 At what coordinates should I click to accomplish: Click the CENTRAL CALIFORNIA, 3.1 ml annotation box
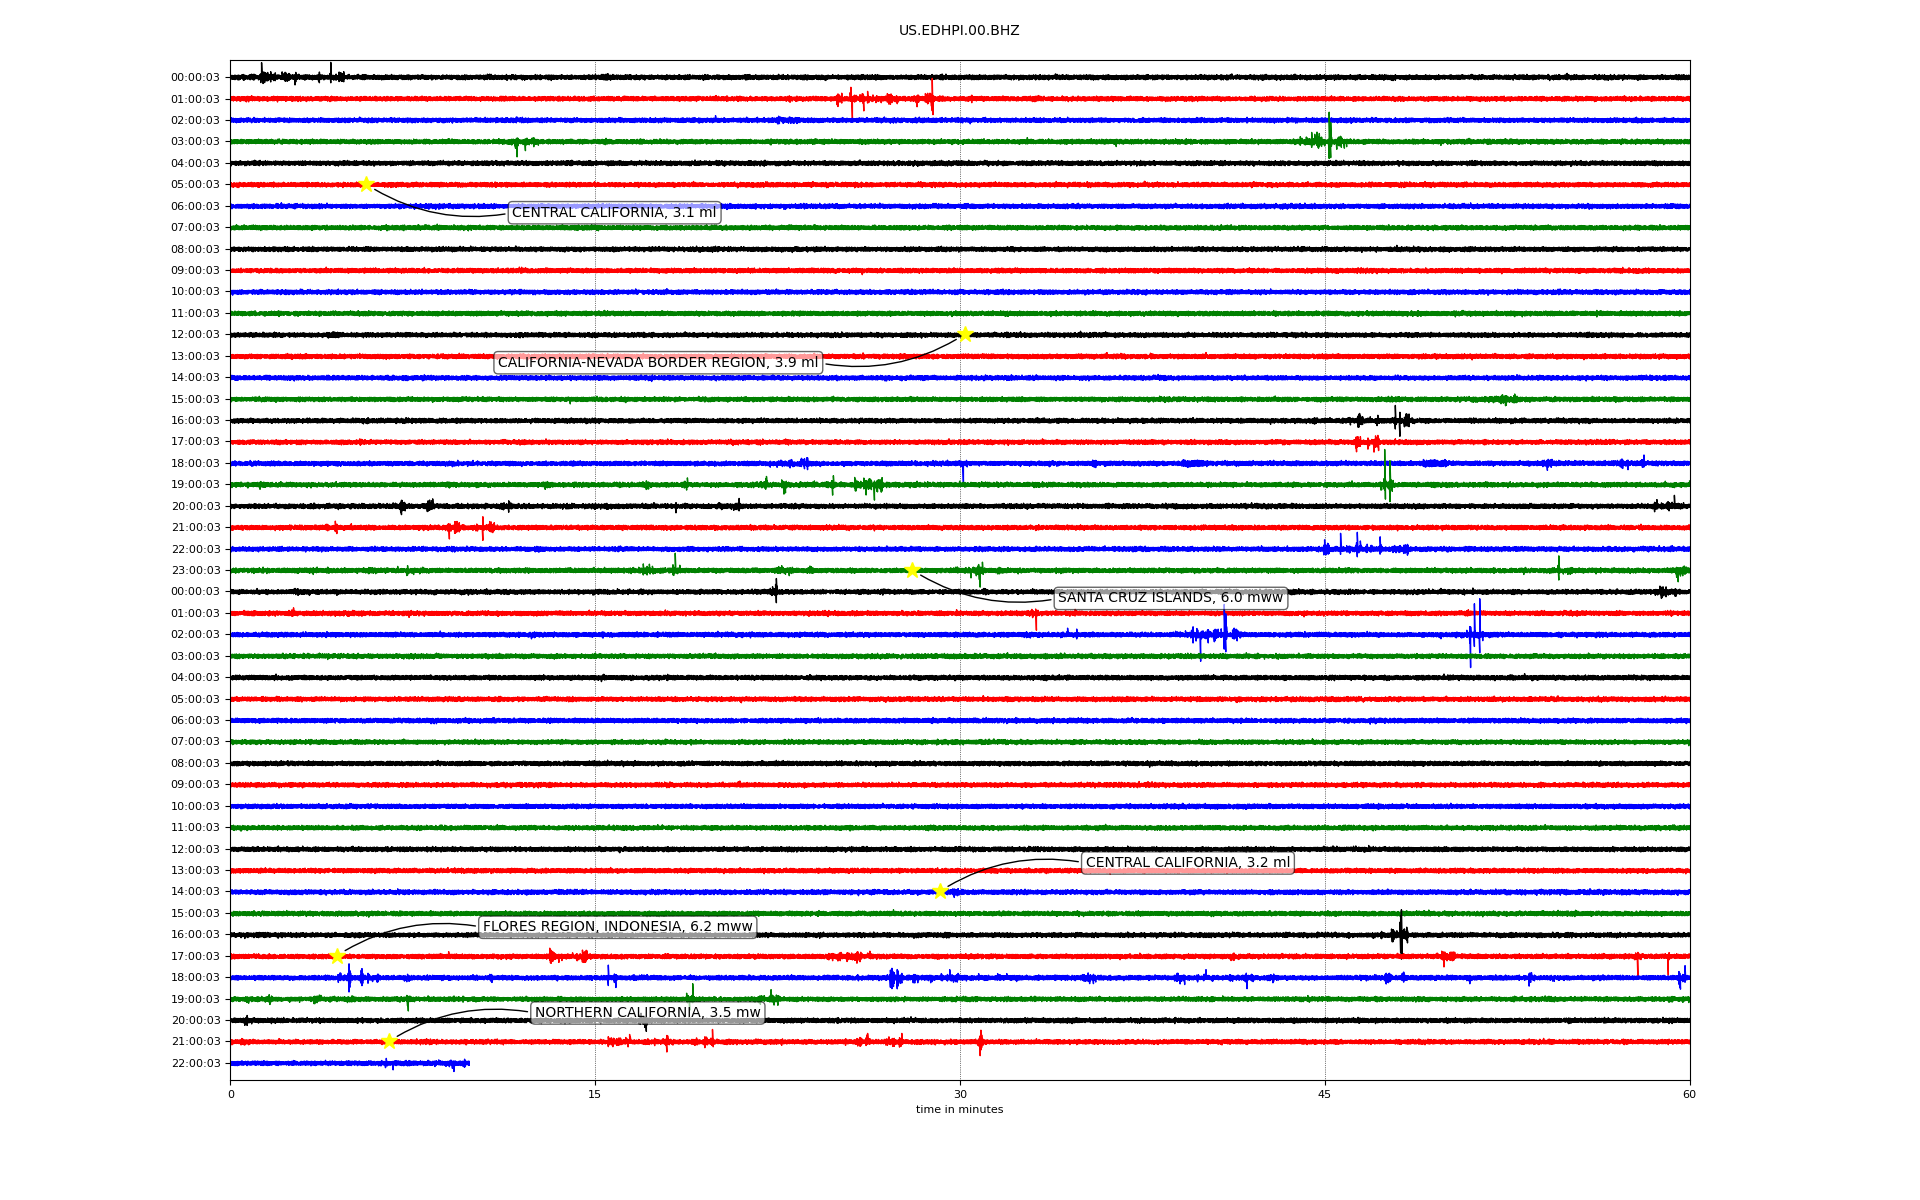click(613, 213)
